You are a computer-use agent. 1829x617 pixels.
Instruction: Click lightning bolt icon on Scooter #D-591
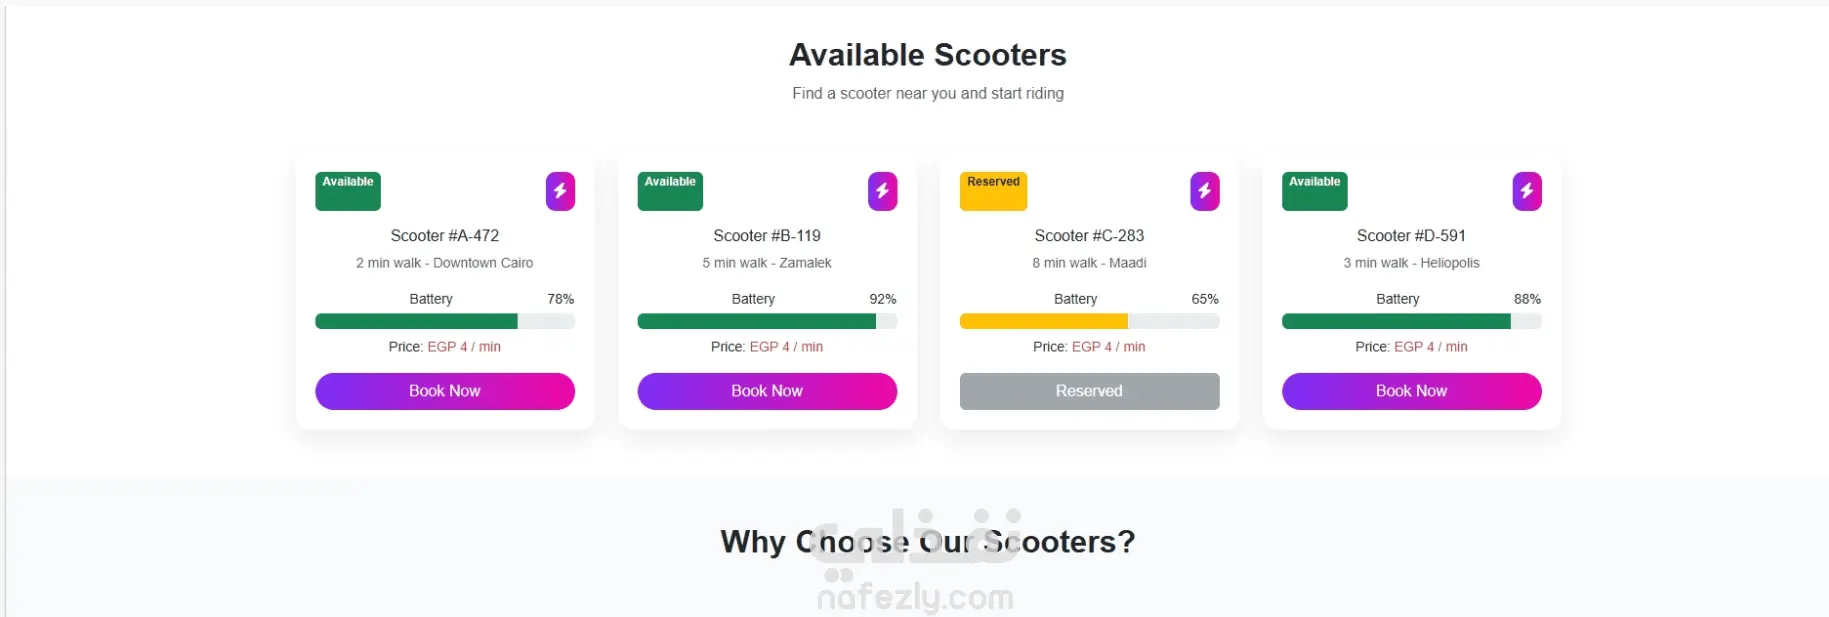point(1526,191)
